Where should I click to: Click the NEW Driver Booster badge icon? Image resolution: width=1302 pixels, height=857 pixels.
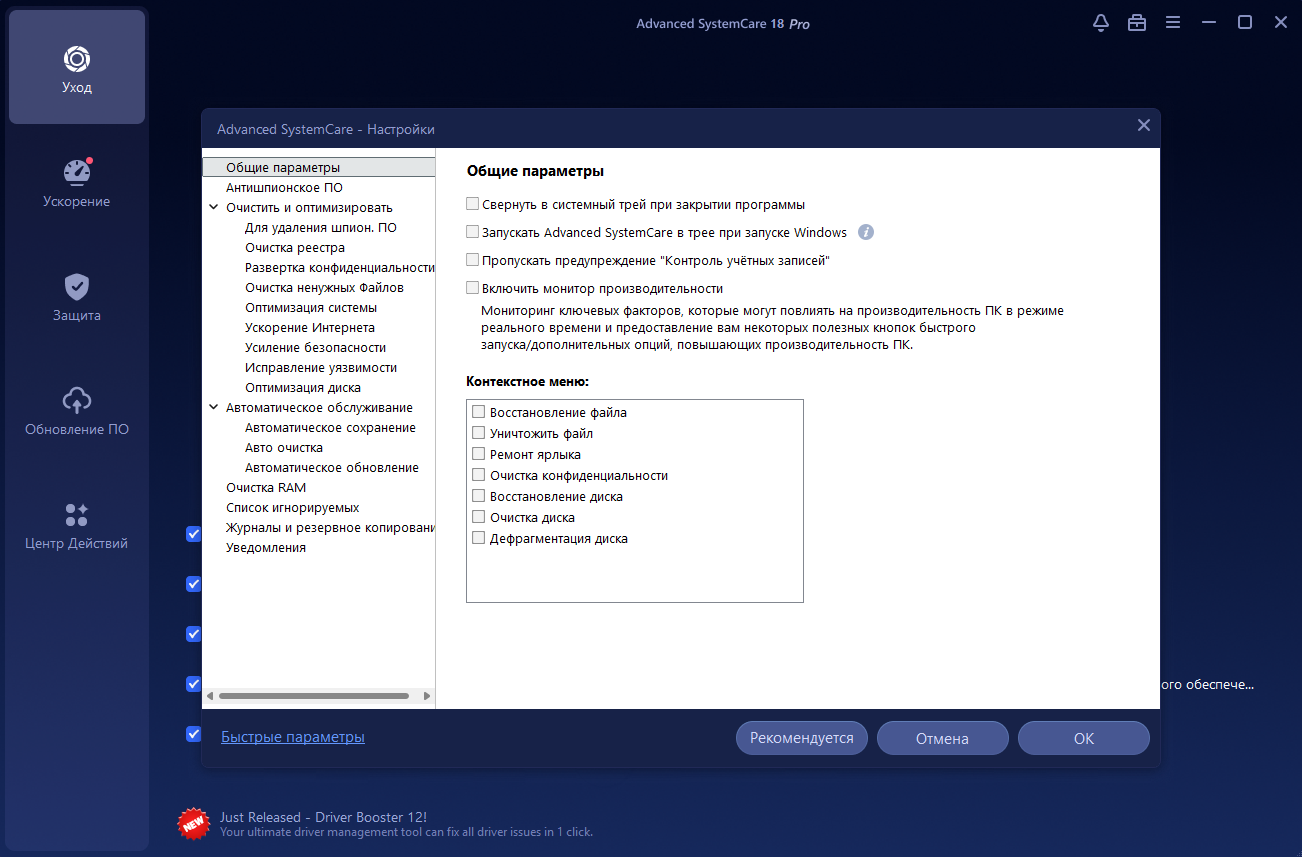pyautogui.click(x=193, y=823)
